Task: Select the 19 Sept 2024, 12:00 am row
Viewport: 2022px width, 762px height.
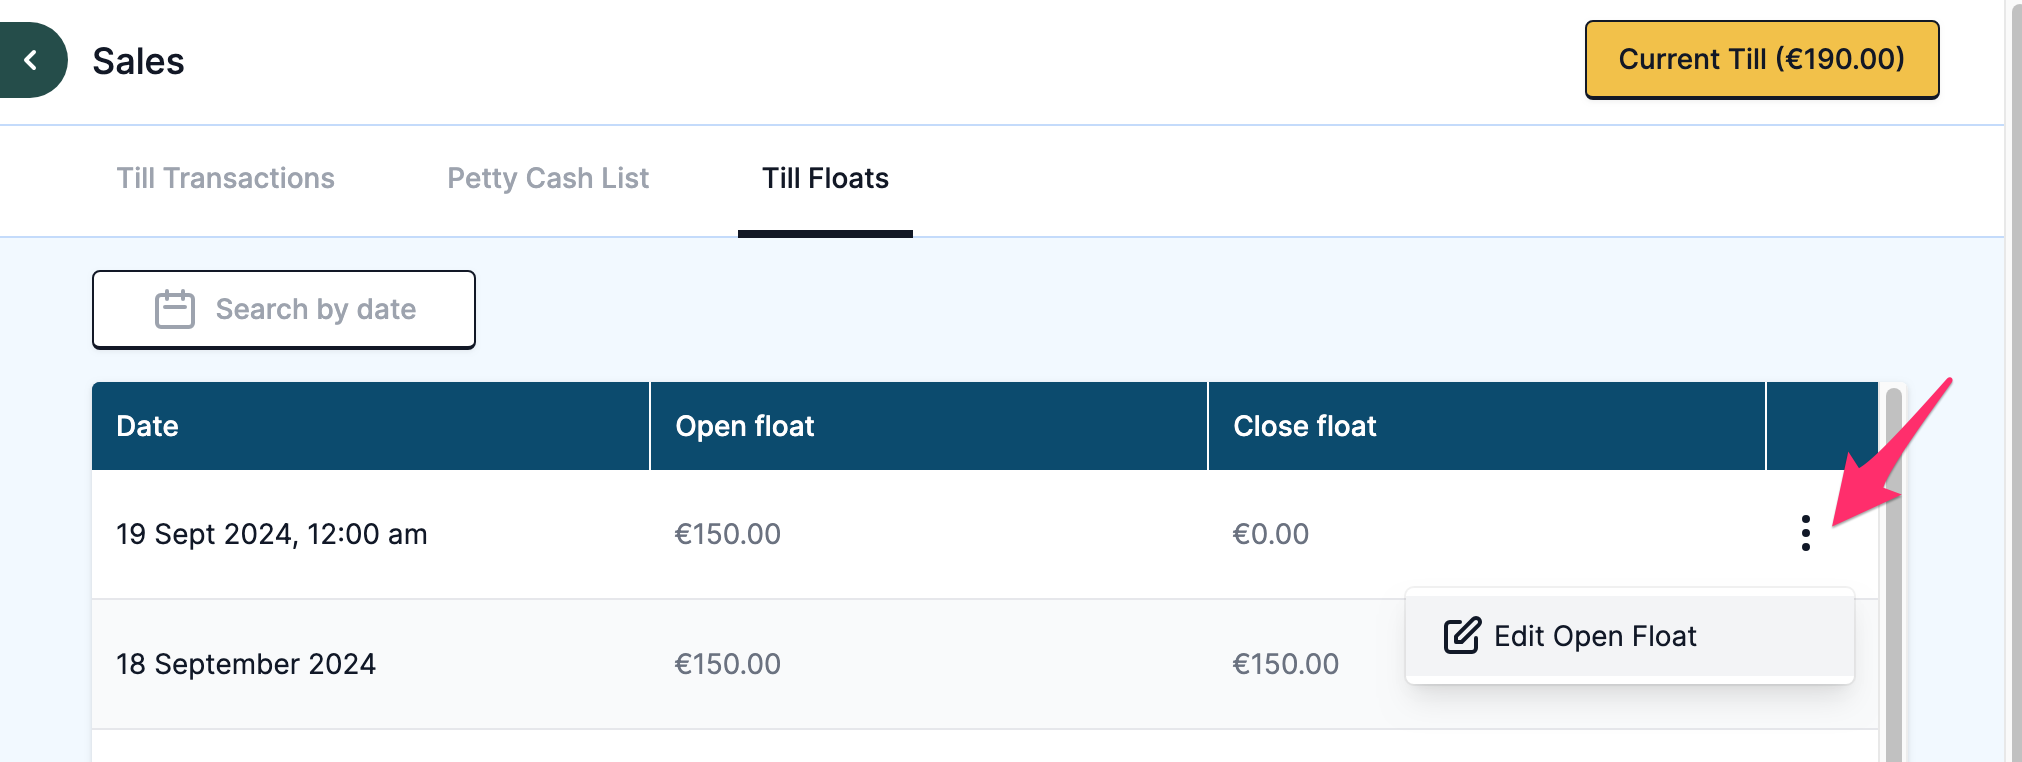Action: pos(985,534)
